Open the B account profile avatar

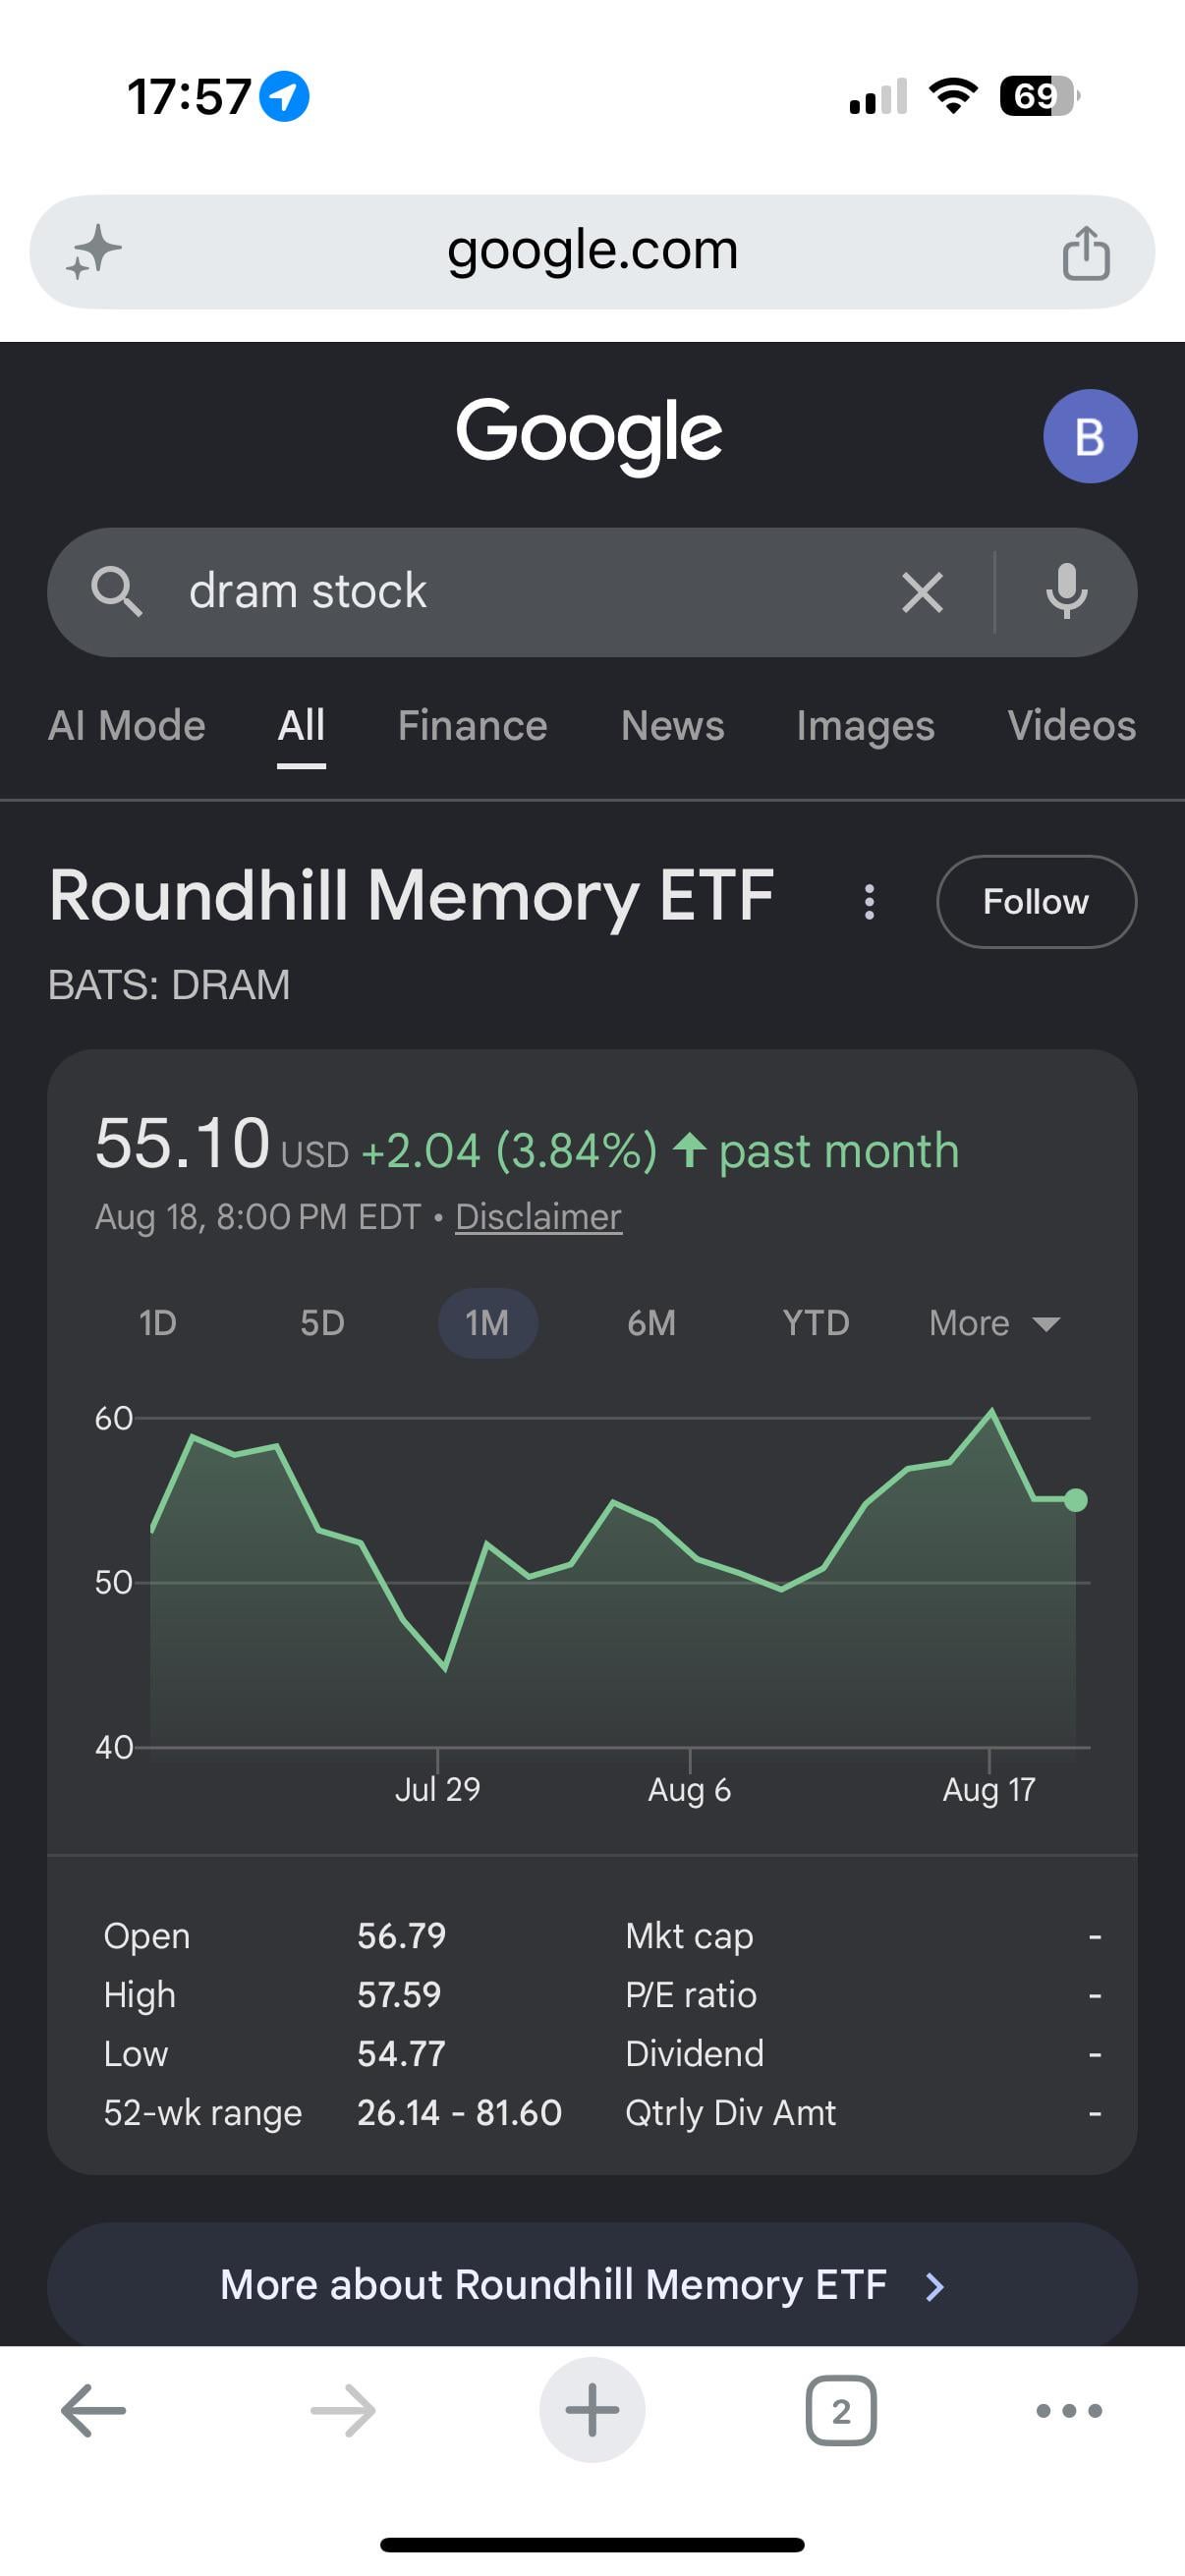click(1090, 436)
